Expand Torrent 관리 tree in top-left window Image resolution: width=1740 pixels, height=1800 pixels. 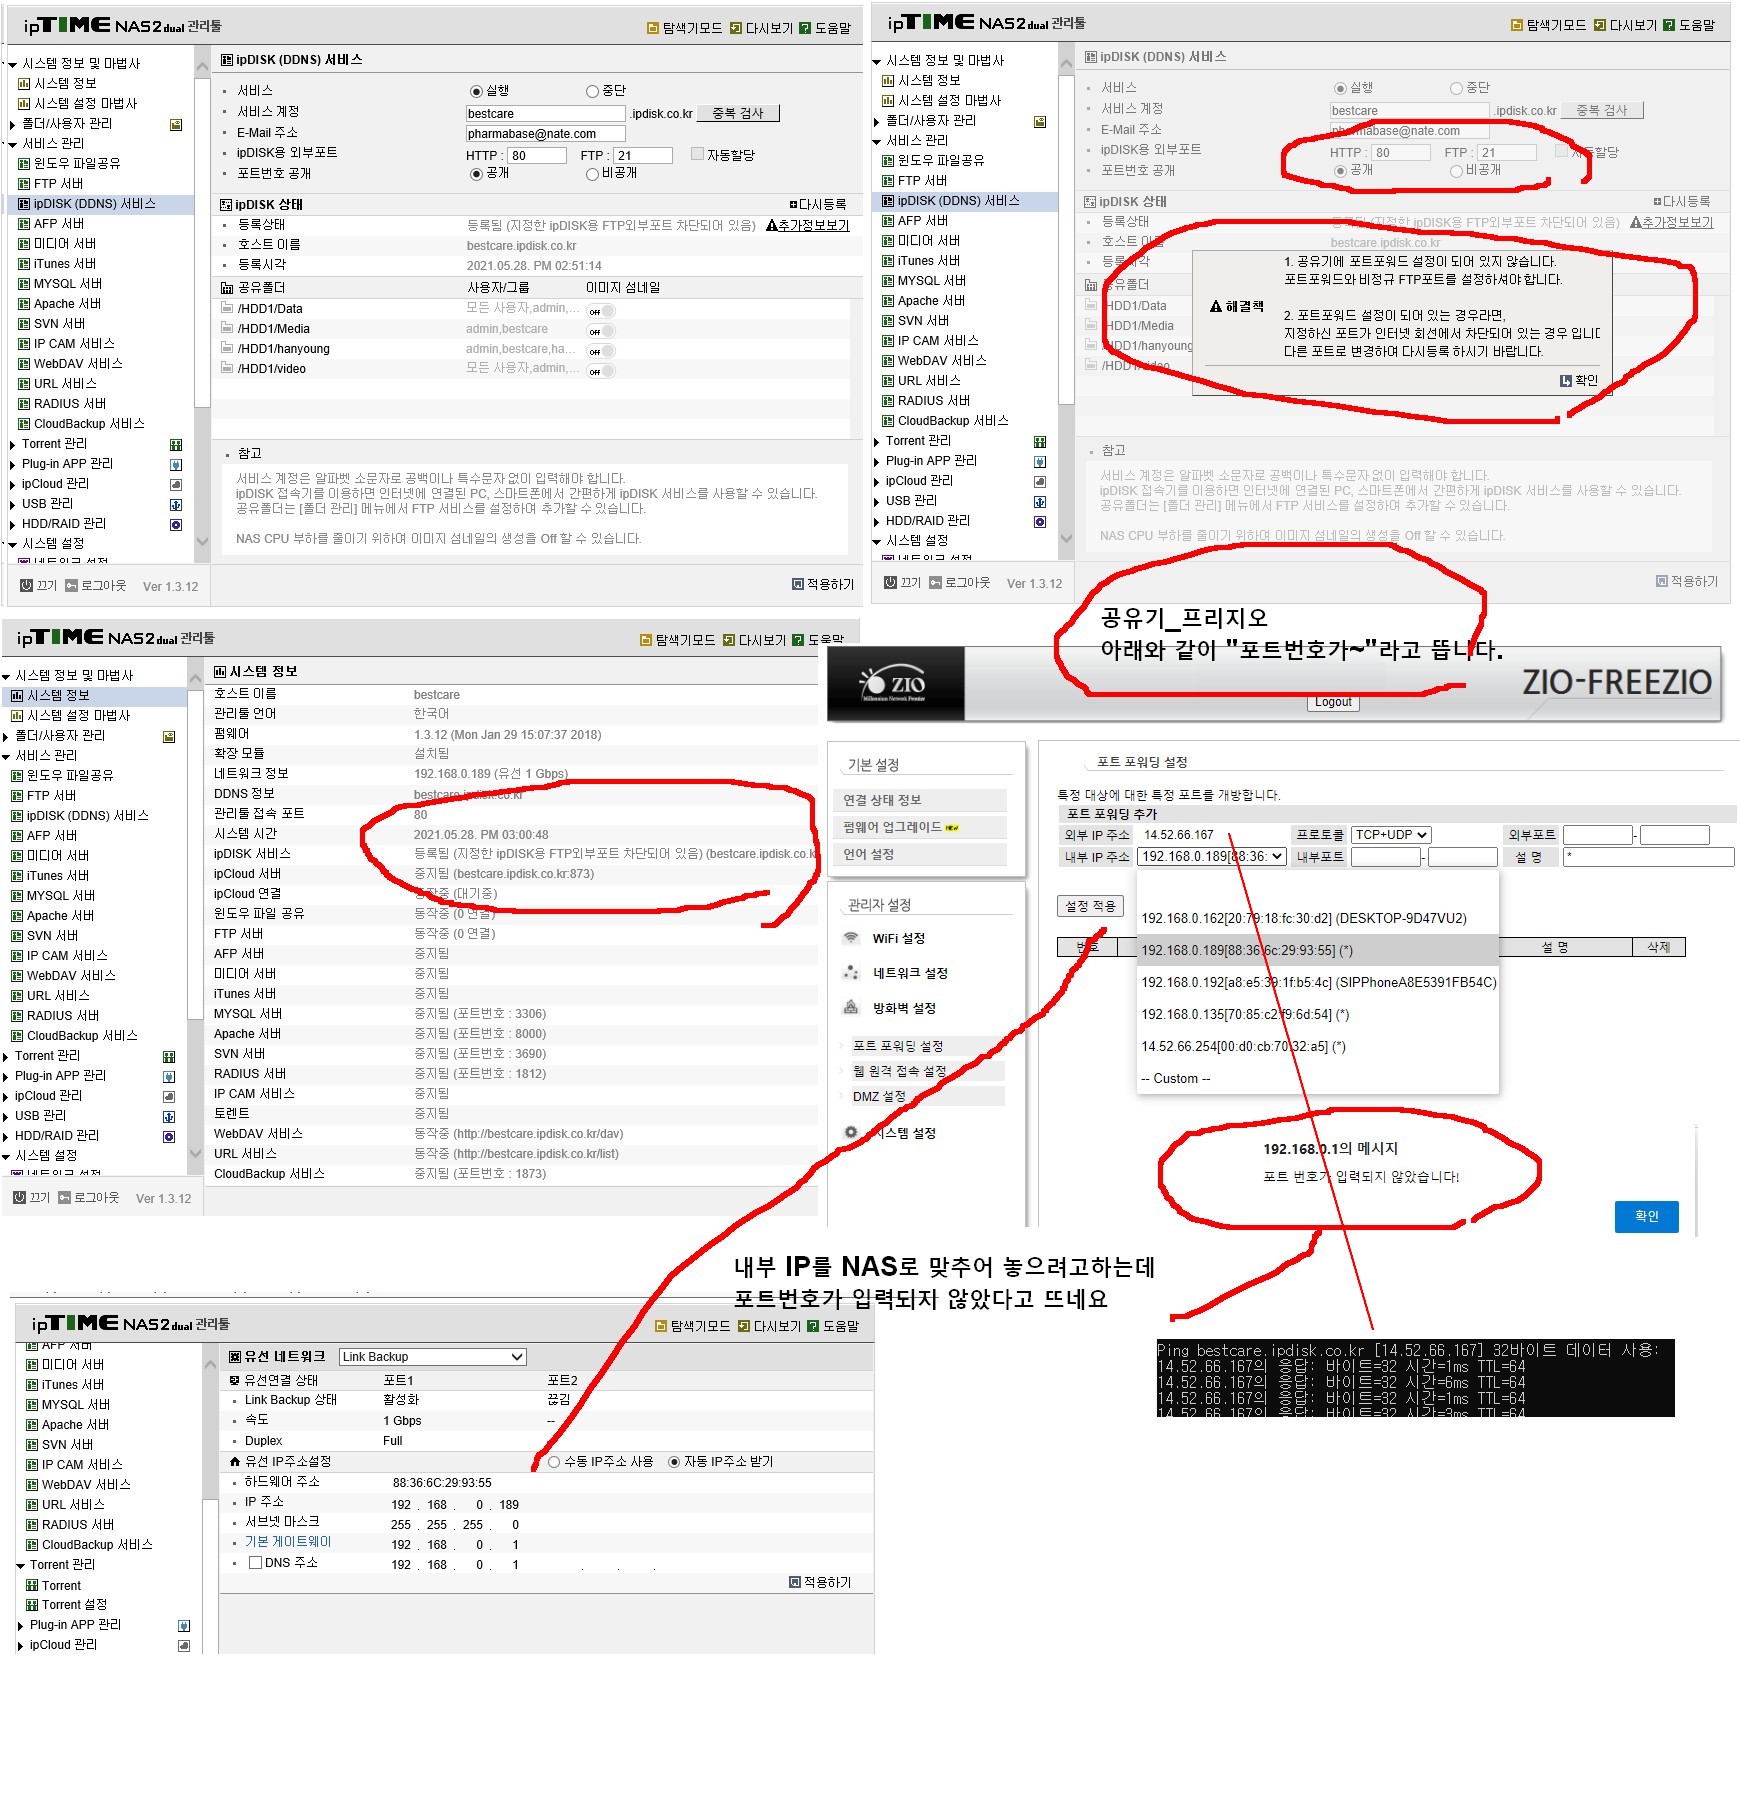13,445
